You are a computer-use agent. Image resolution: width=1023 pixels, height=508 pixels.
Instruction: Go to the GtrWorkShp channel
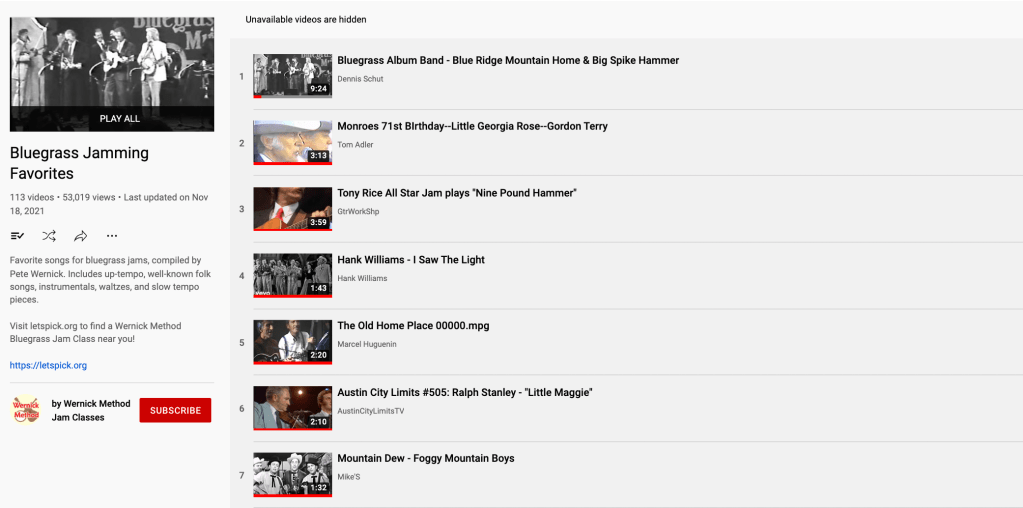[x=358, y=212]
